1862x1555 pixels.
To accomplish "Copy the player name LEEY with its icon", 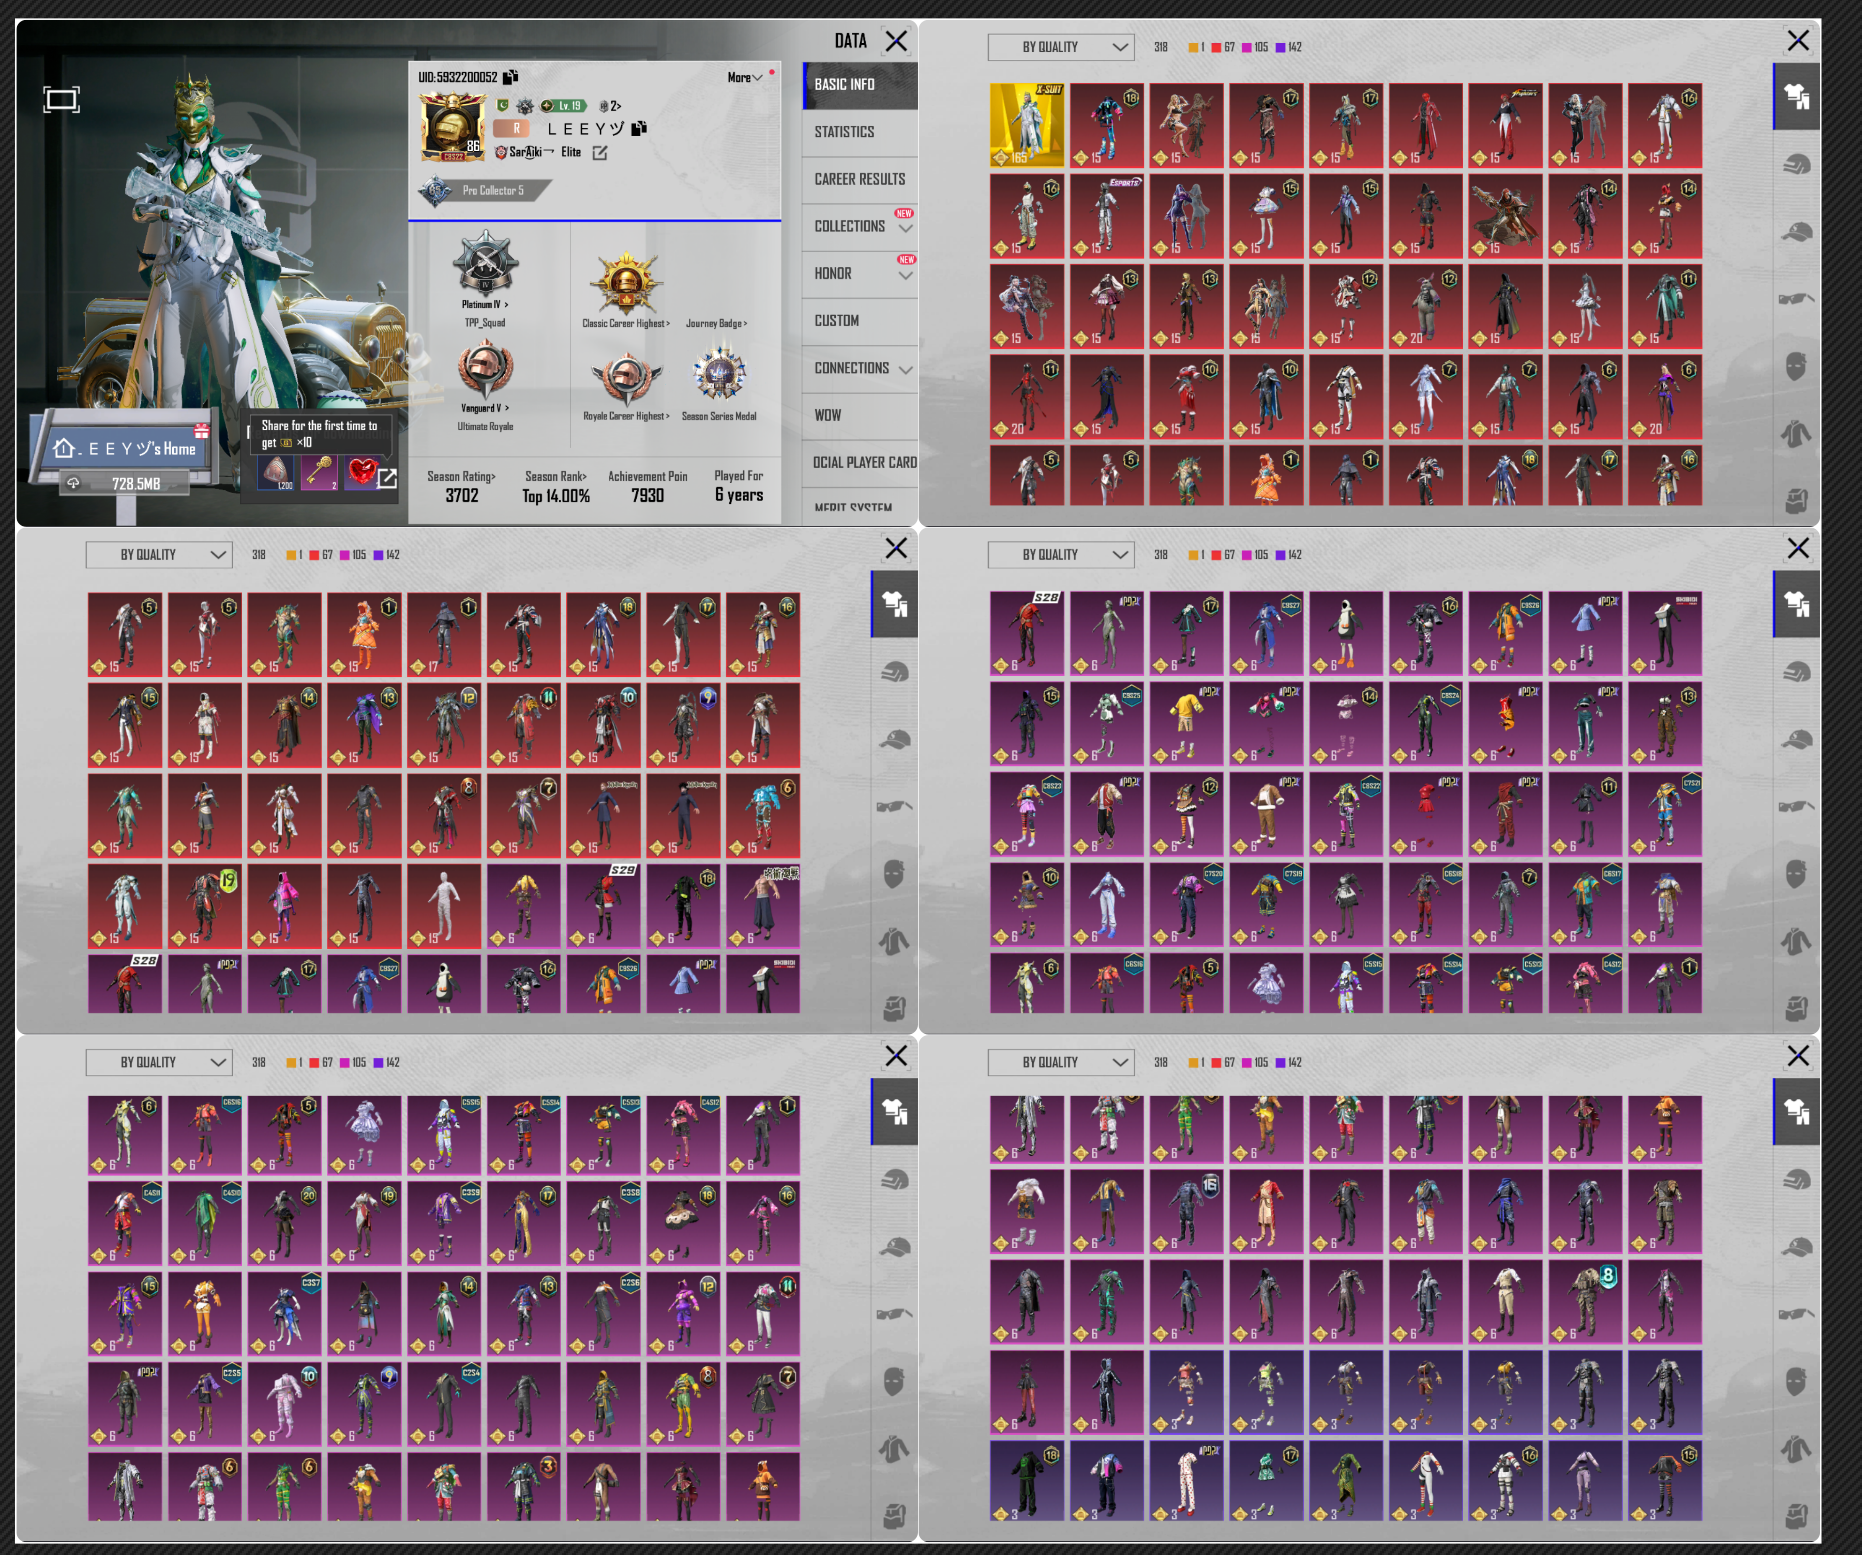I will click(x=639, y=128).
